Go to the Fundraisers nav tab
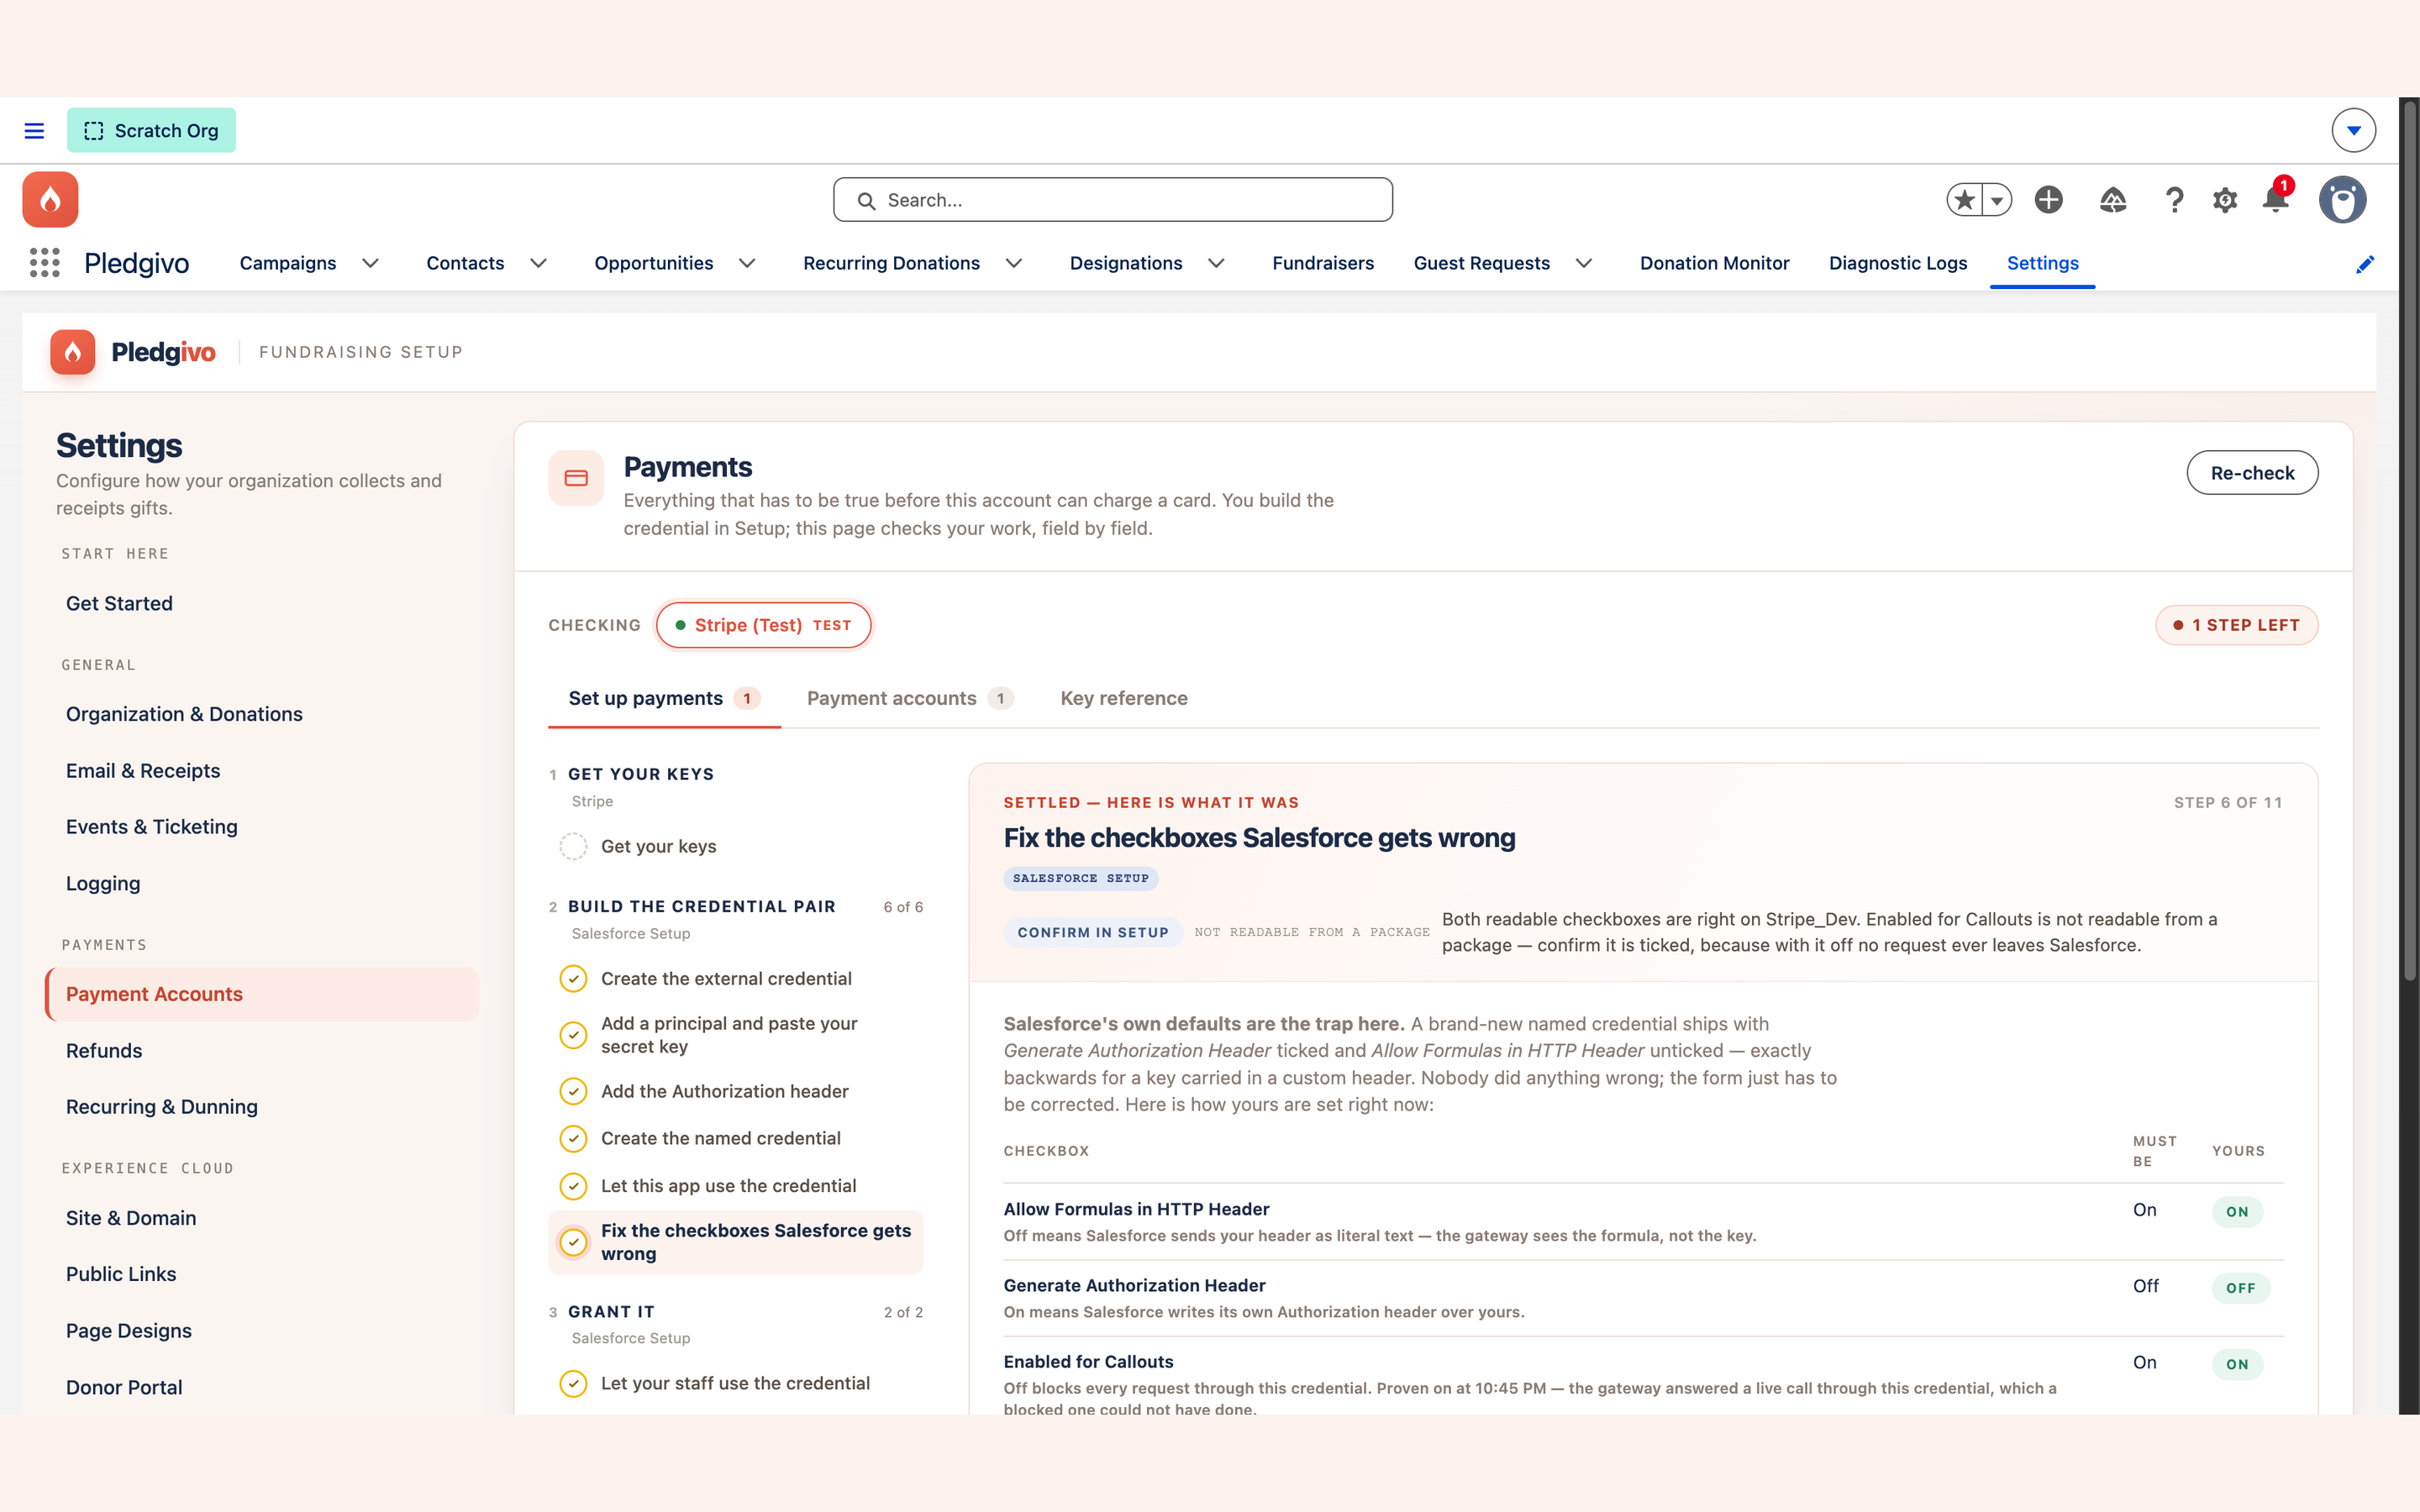Image resolution: width=2420 pixels, height=1512 pixels. (1323, 263)
